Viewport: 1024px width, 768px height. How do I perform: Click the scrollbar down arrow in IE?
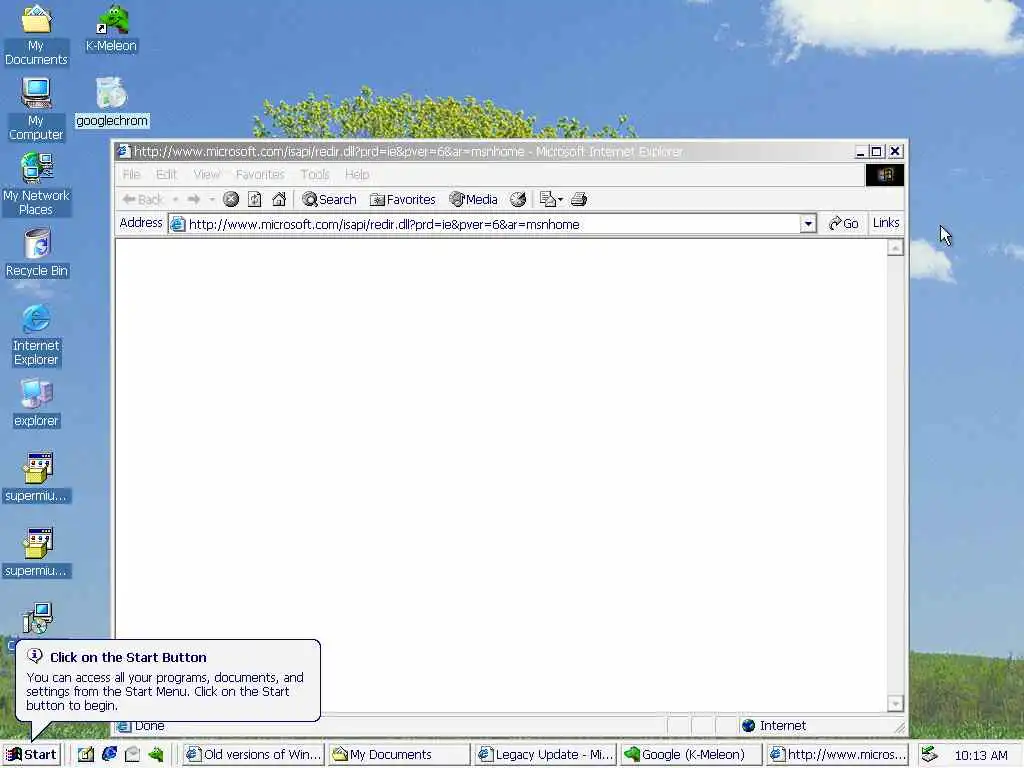click(895, 703)
